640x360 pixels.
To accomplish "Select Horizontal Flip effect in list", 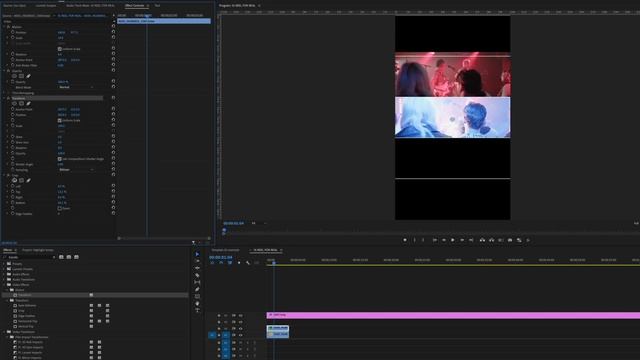I will (27, 321).
